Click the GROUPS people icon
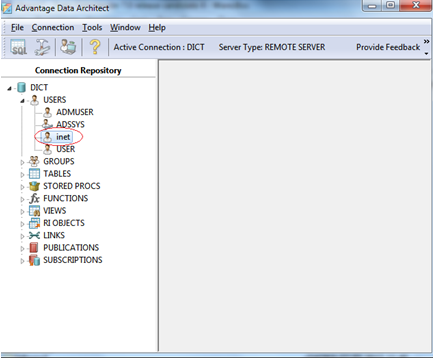 (x=34, y=161)
